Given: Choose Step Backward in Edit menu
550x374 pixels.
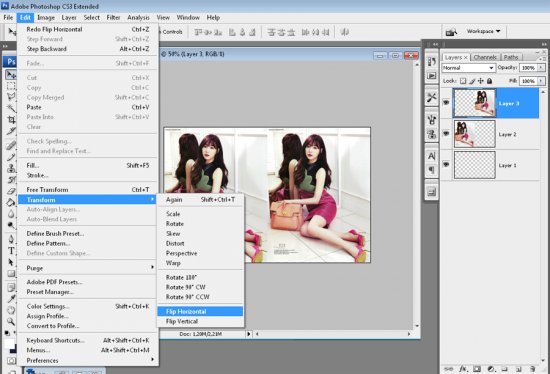Looking at the screenshot, I should click(87, 49).
